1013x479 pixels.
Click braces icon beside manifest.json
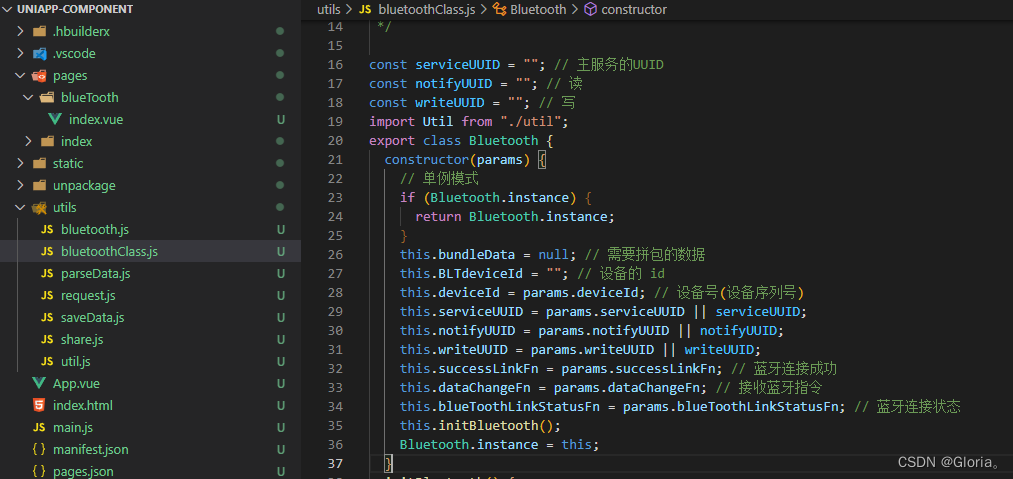pos(39,449)
